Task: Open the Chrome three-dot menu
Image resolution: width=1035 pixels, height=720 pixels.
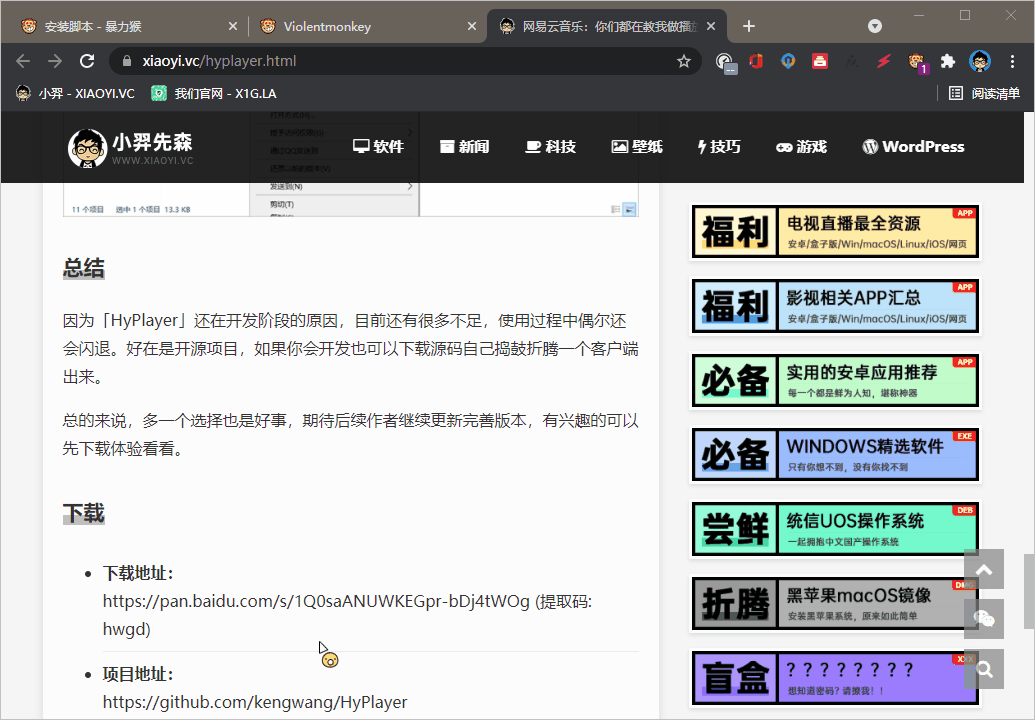Action: point(1012,61)
